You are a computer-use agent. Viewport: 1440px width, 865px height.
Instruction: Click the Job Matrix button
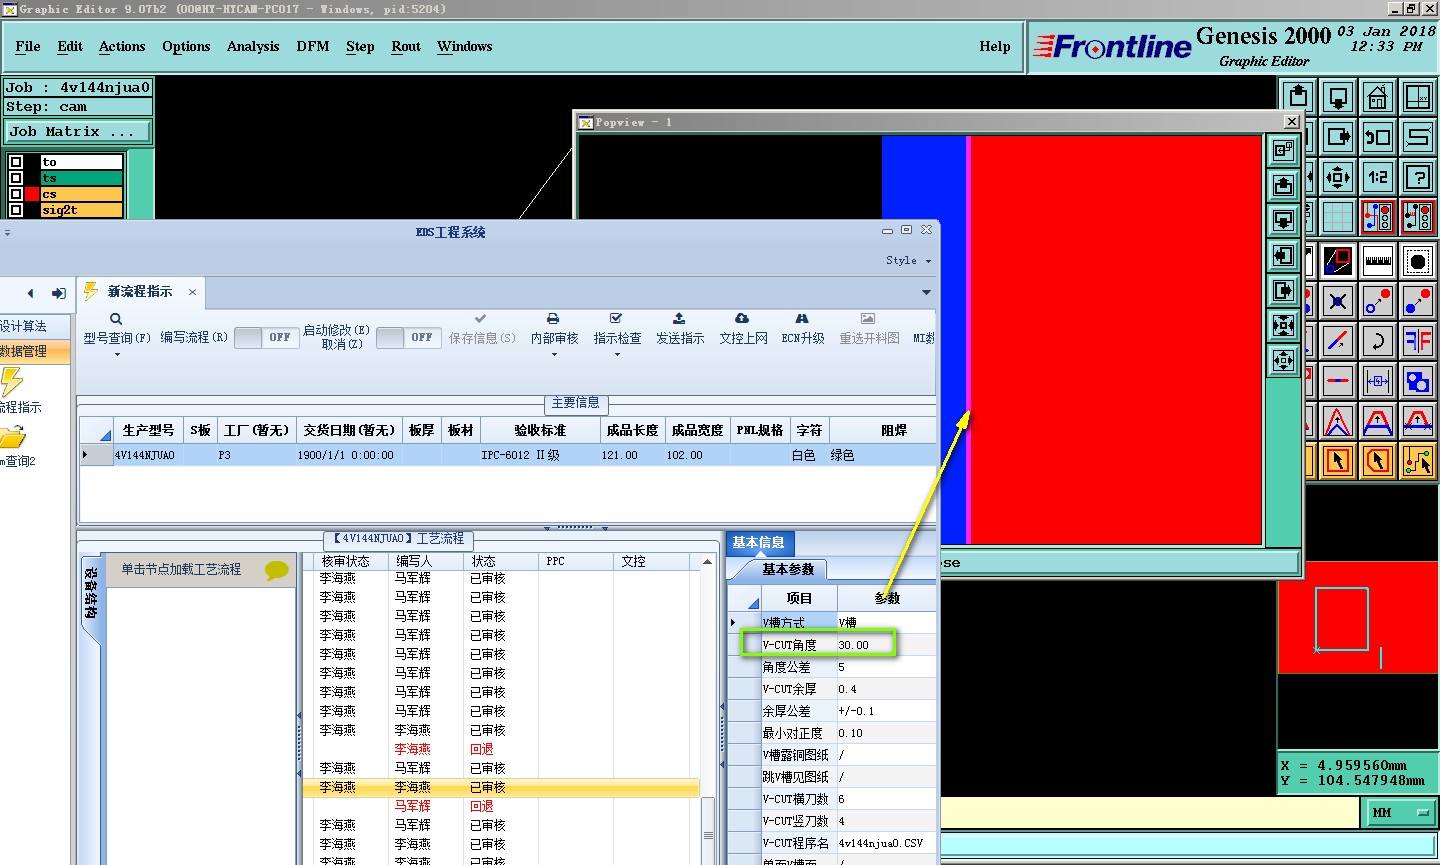click(x=78, y=132)
